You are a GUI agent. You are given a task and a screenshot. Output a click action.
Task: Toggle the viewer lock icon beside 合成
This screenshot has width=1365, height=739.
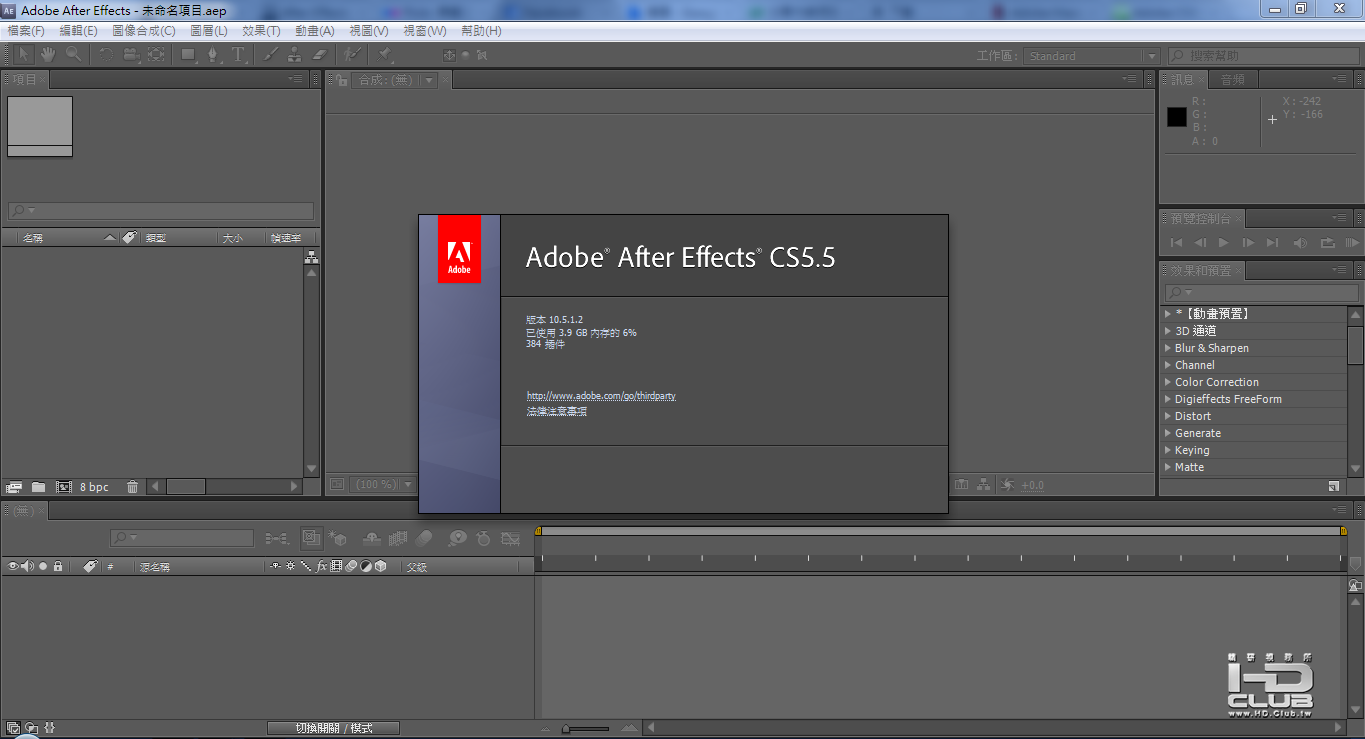(x=342, y=80)
